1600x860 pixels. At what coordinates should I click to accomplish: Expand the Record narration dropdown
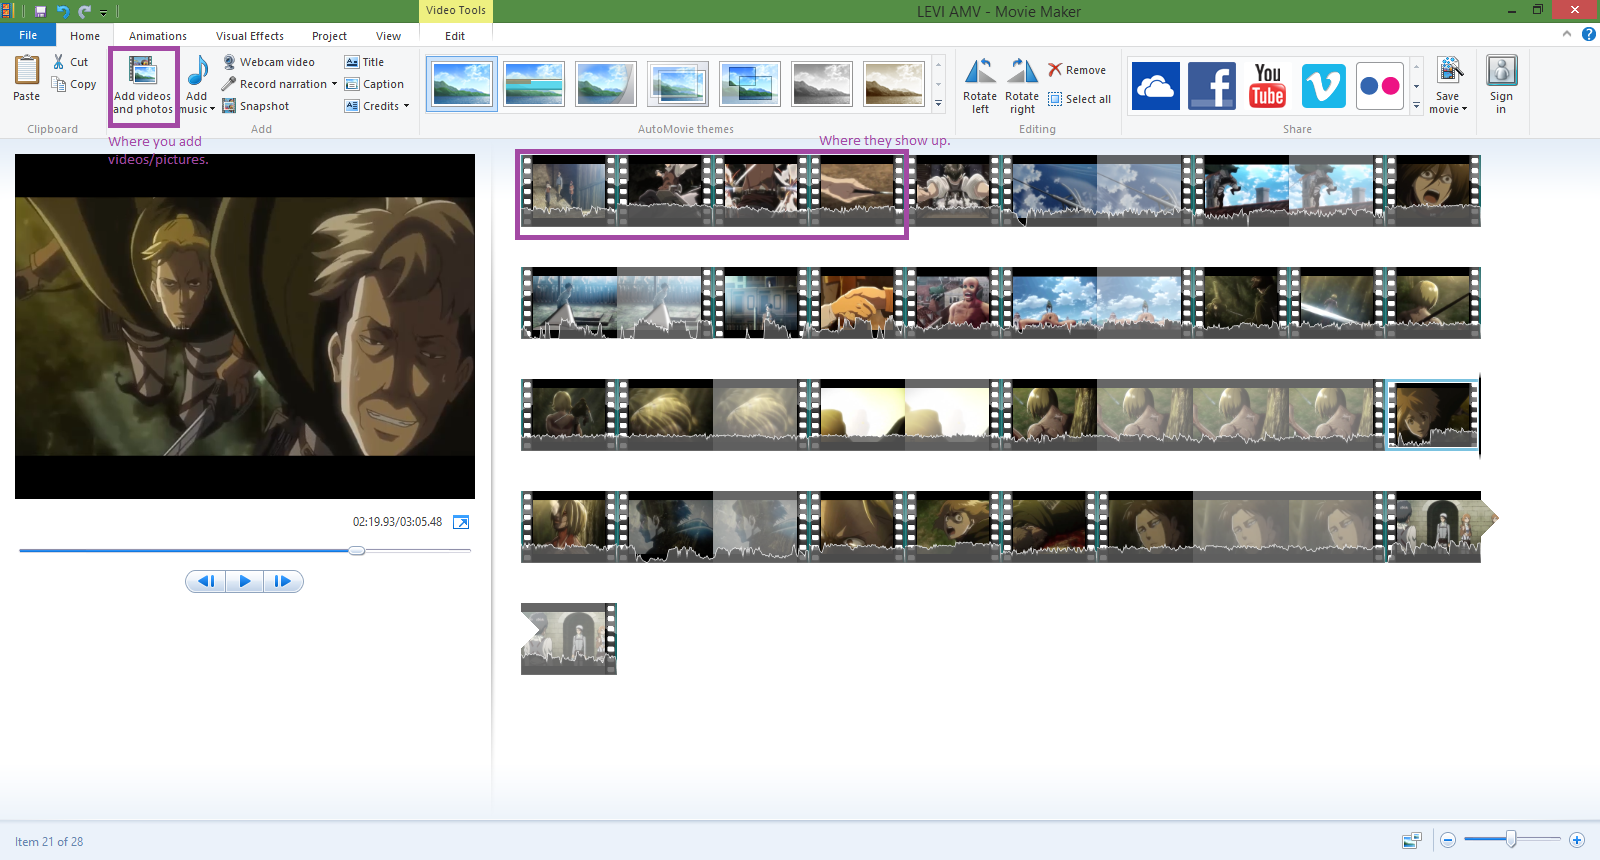(334, 84)
